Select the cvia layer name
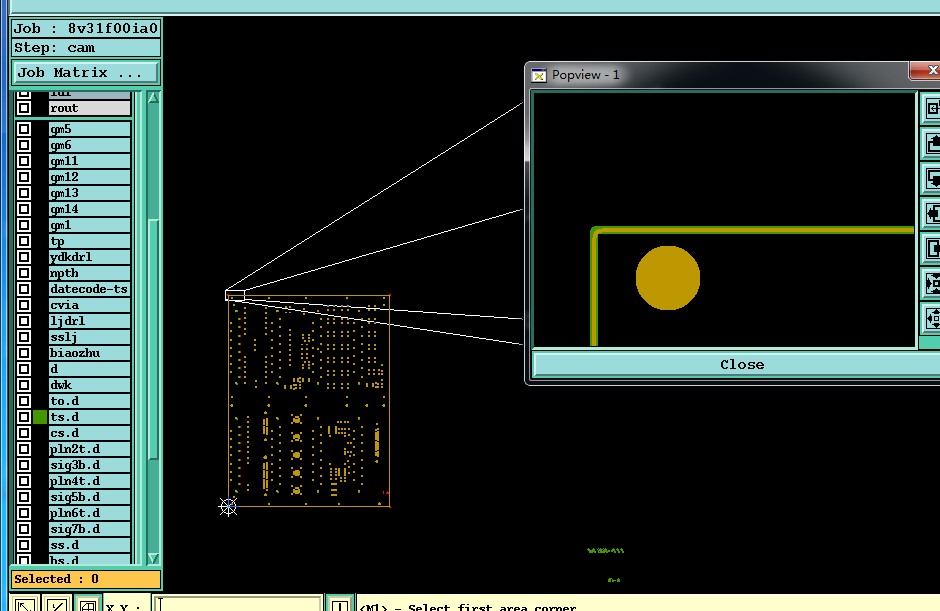The height and width of the screenshot is (611, 940). pos(89,305)
